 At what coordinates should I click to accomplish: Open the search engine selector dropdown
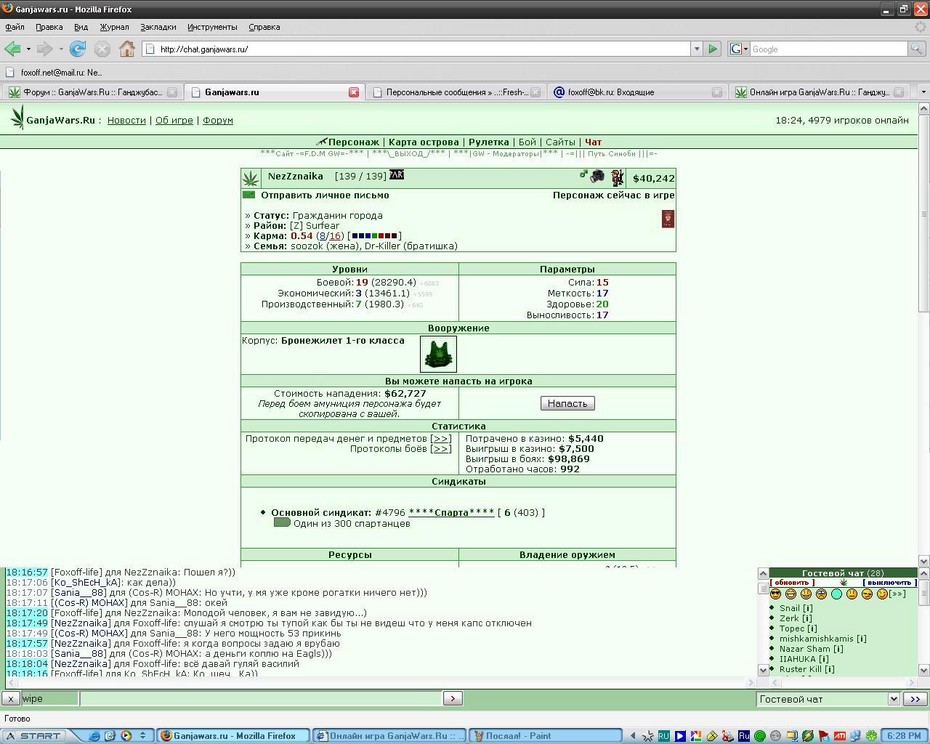click(739, 49)
